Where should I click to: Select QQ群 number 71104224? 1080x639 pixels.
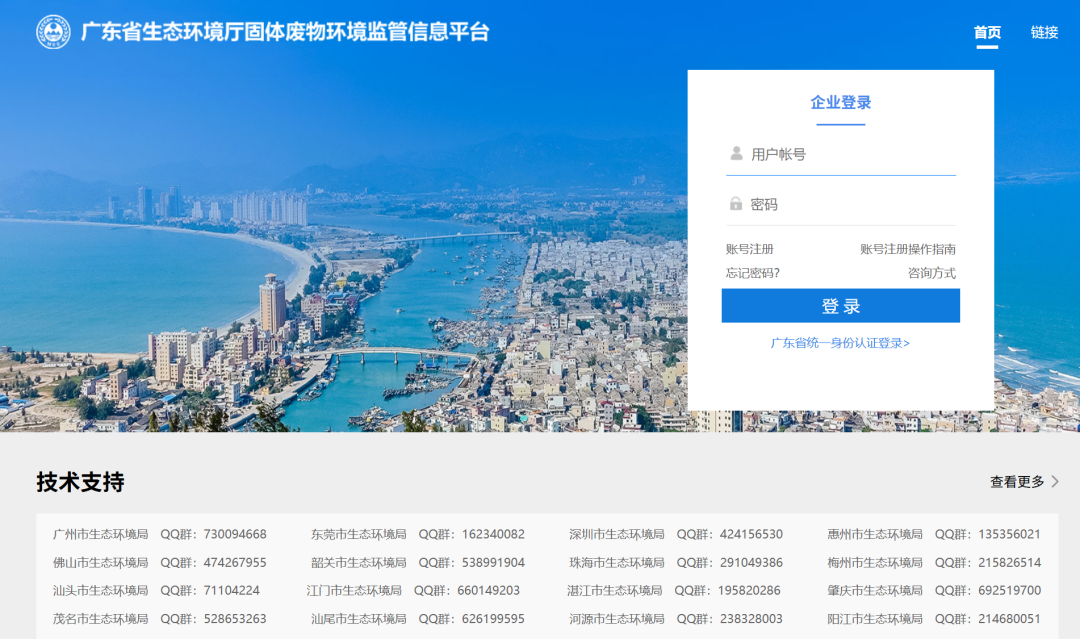coord(231,591)
